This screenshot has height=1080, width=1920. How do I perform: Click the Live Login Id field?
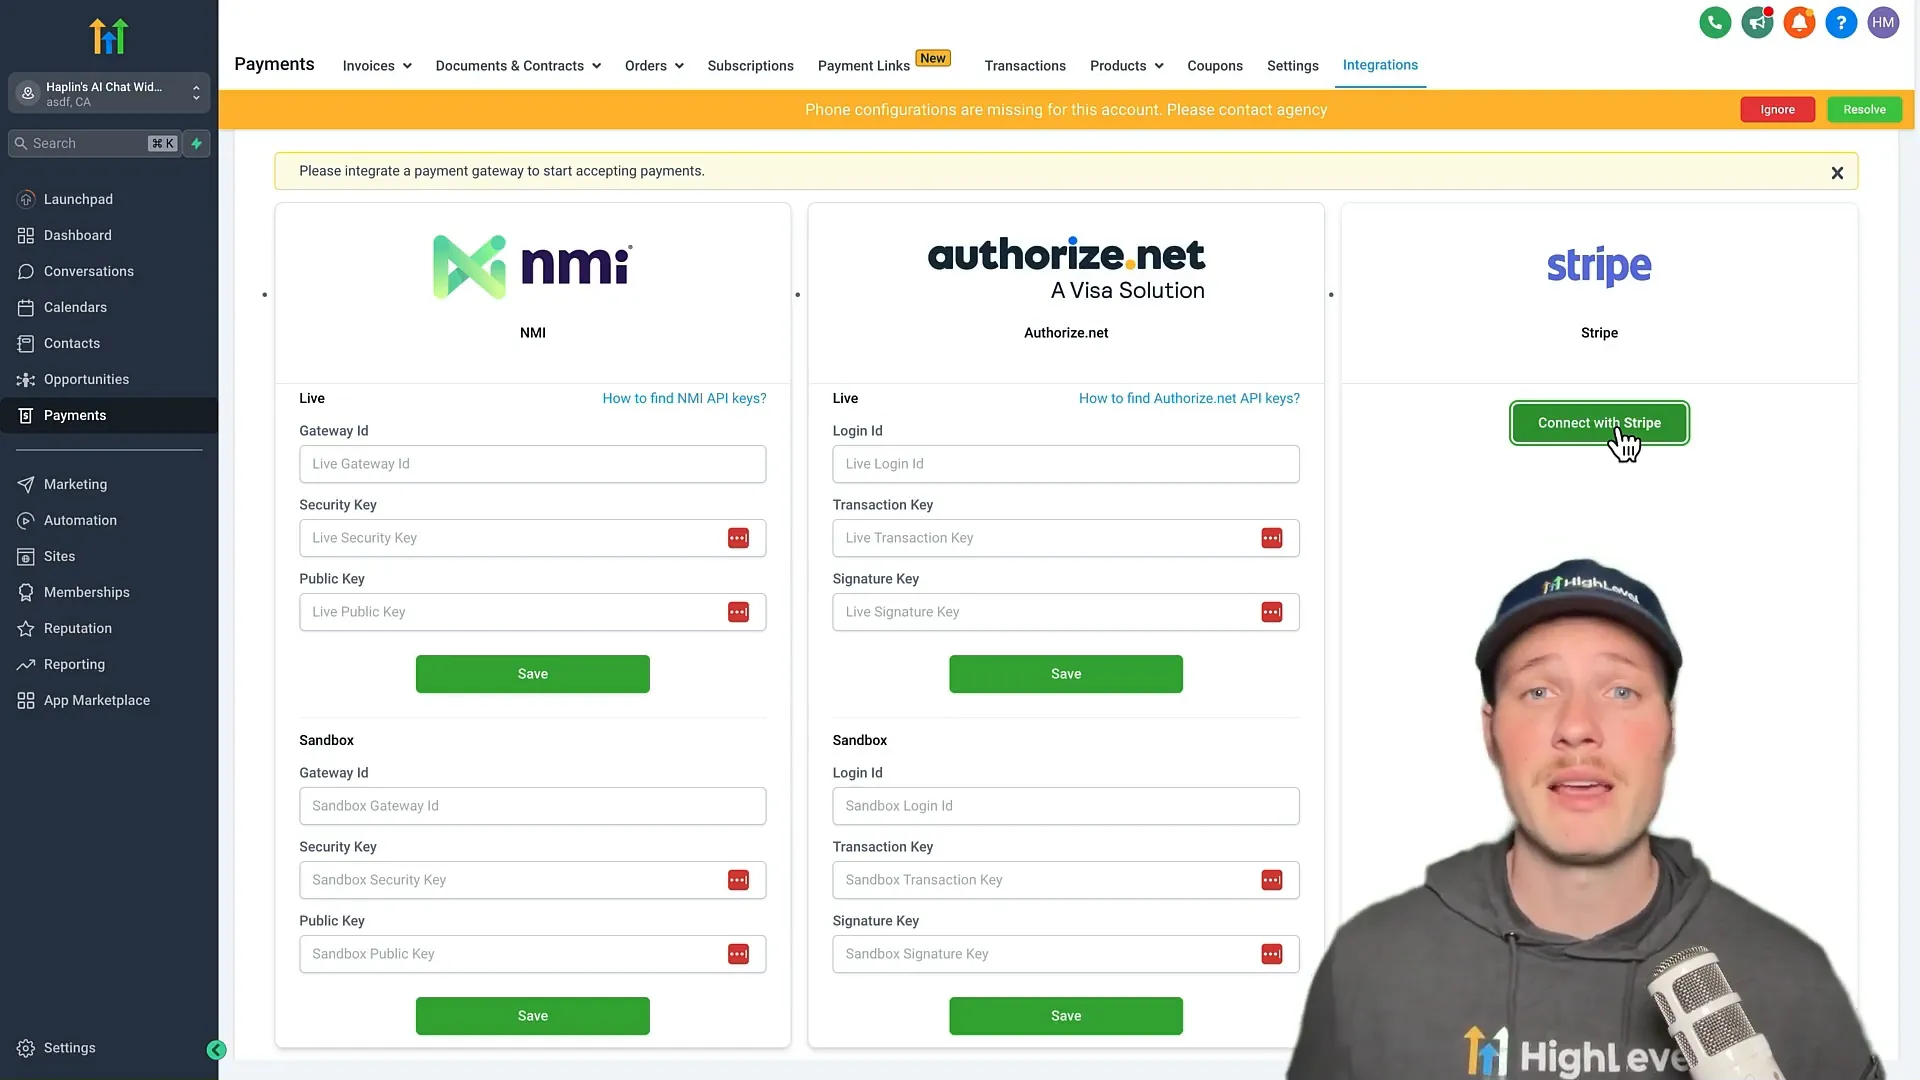click(1065, 464)
